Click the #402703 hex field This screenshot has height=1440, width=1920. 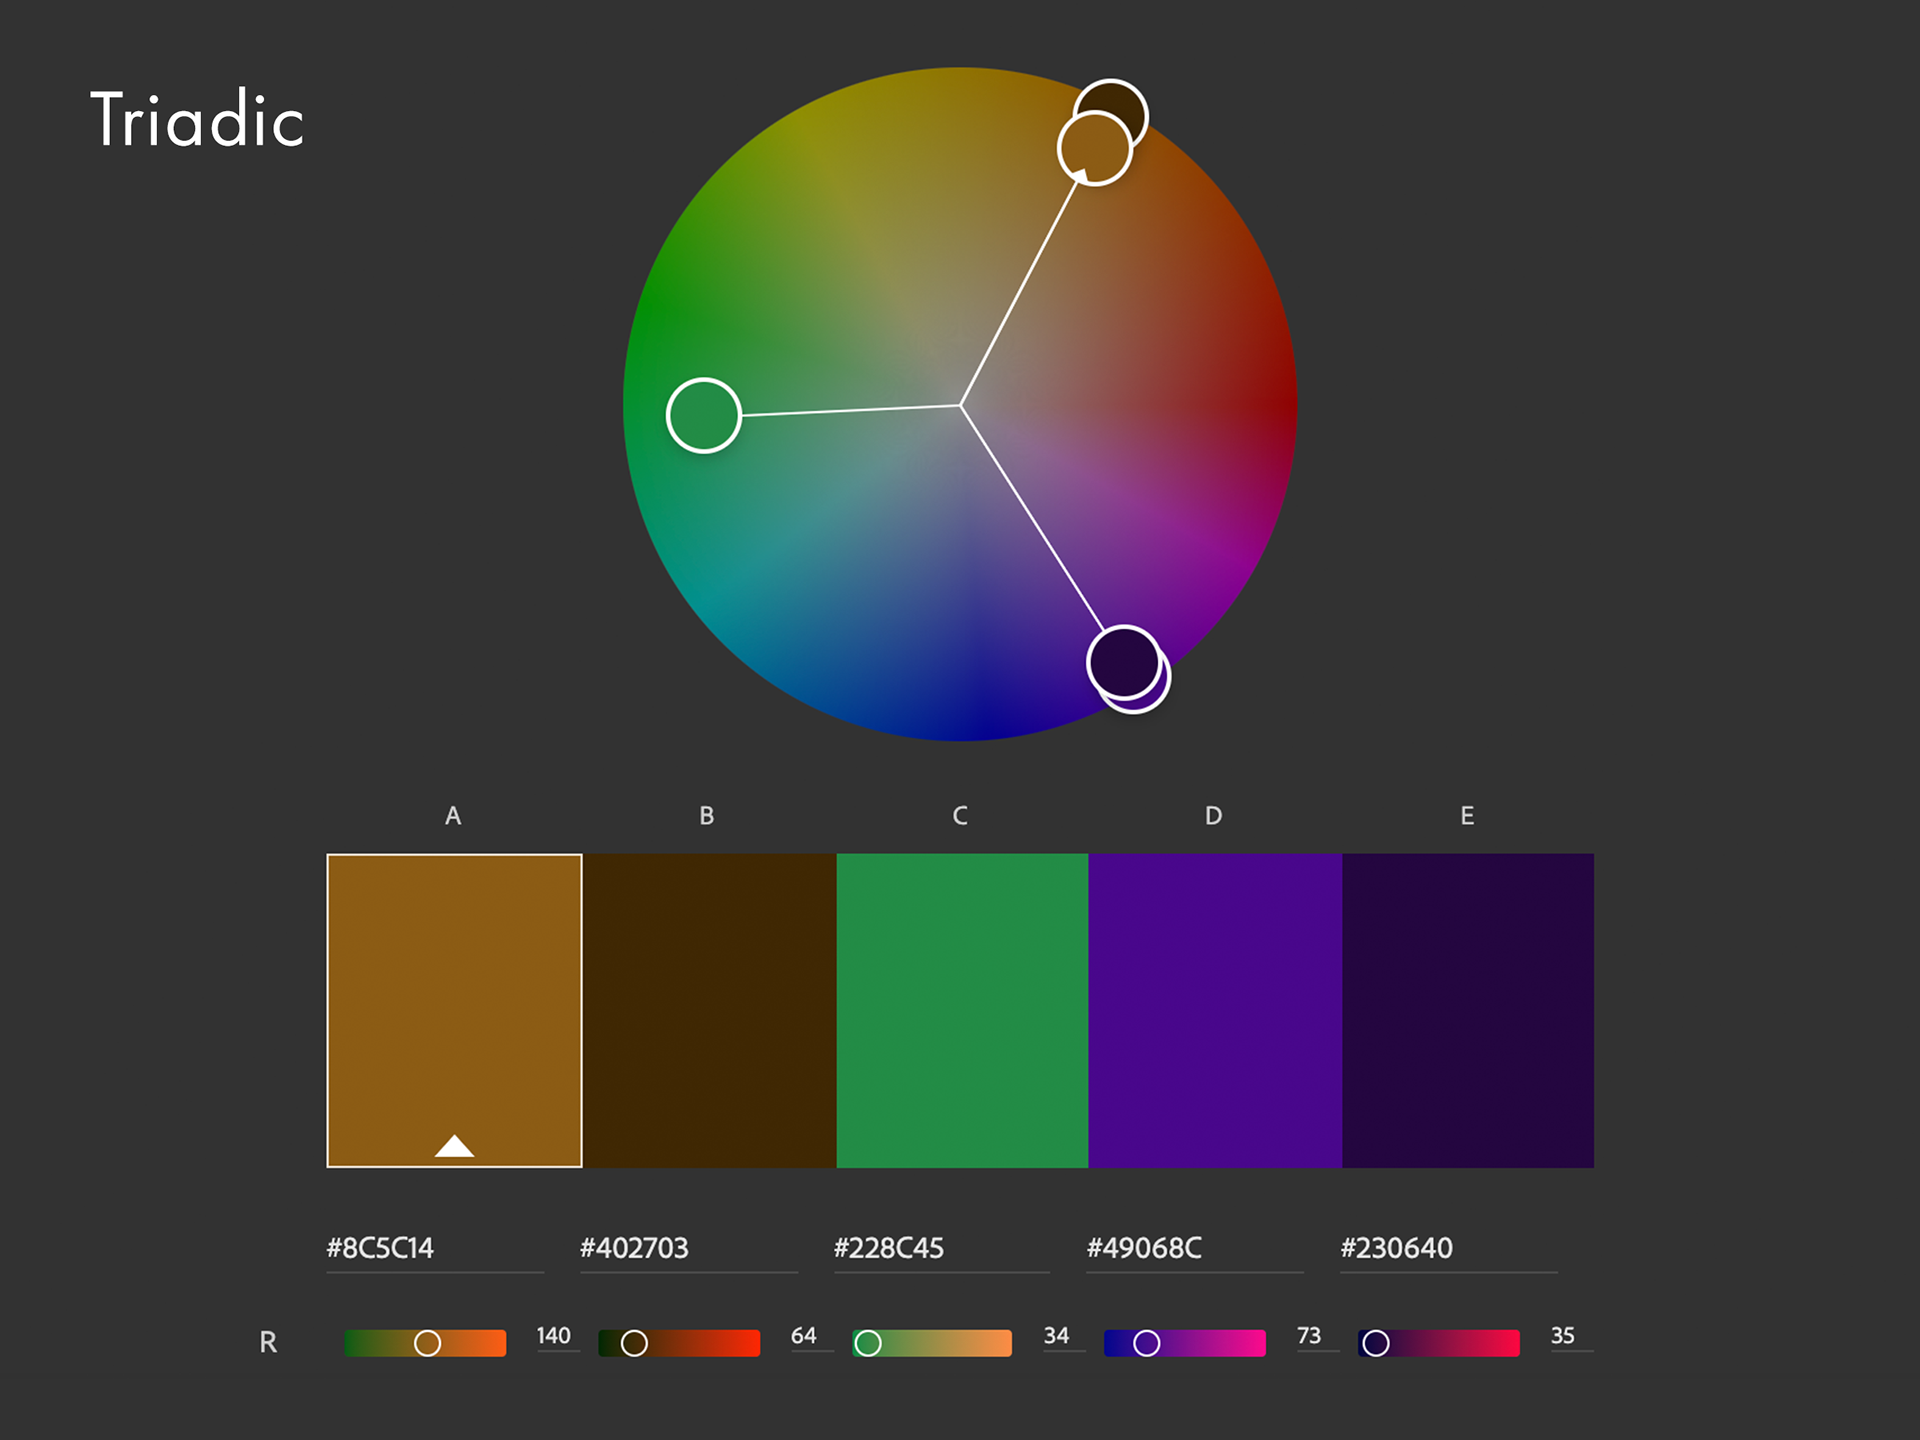(x=689, y=1249)
